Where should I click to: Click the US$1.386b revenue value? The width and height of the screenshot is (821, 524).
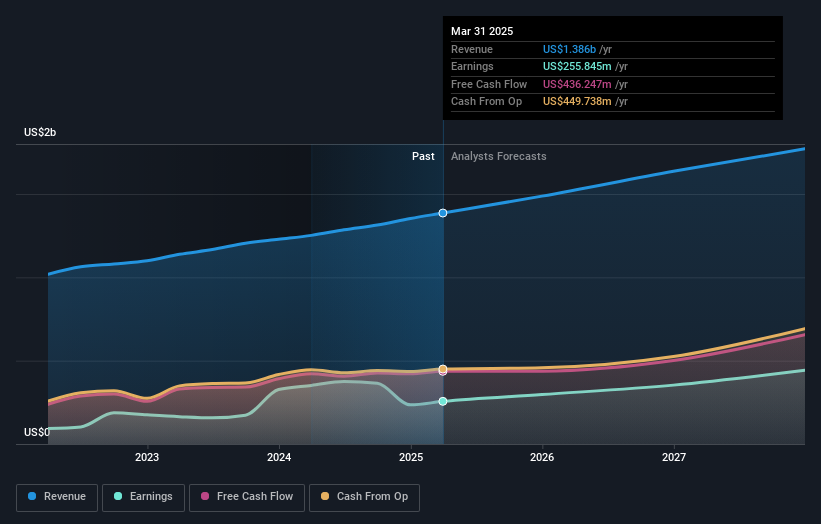tap(569, 49)
